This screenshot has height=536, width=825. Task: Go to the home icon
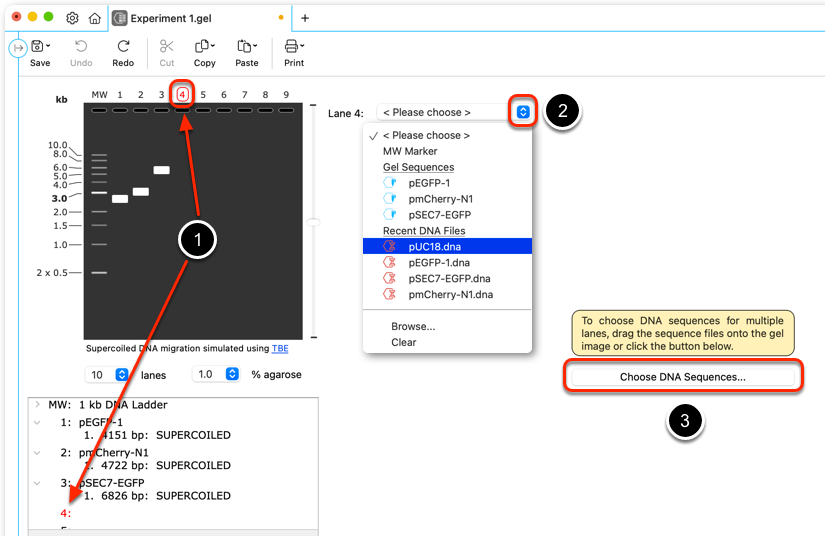click(95, 18)
